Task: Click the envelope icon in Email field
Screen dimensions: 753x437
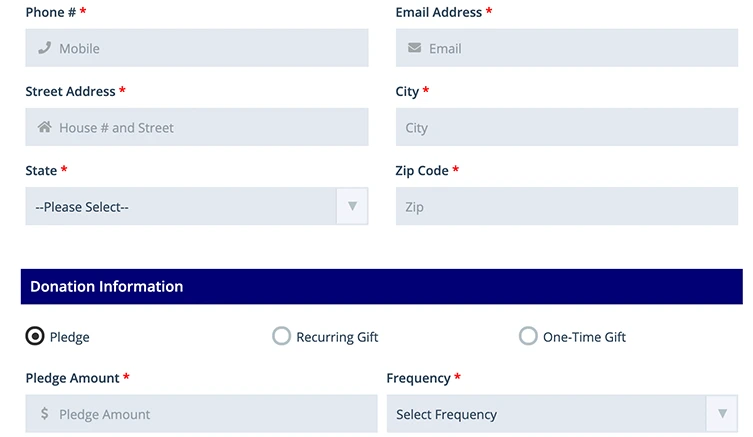Action: [x=414, y=48]
